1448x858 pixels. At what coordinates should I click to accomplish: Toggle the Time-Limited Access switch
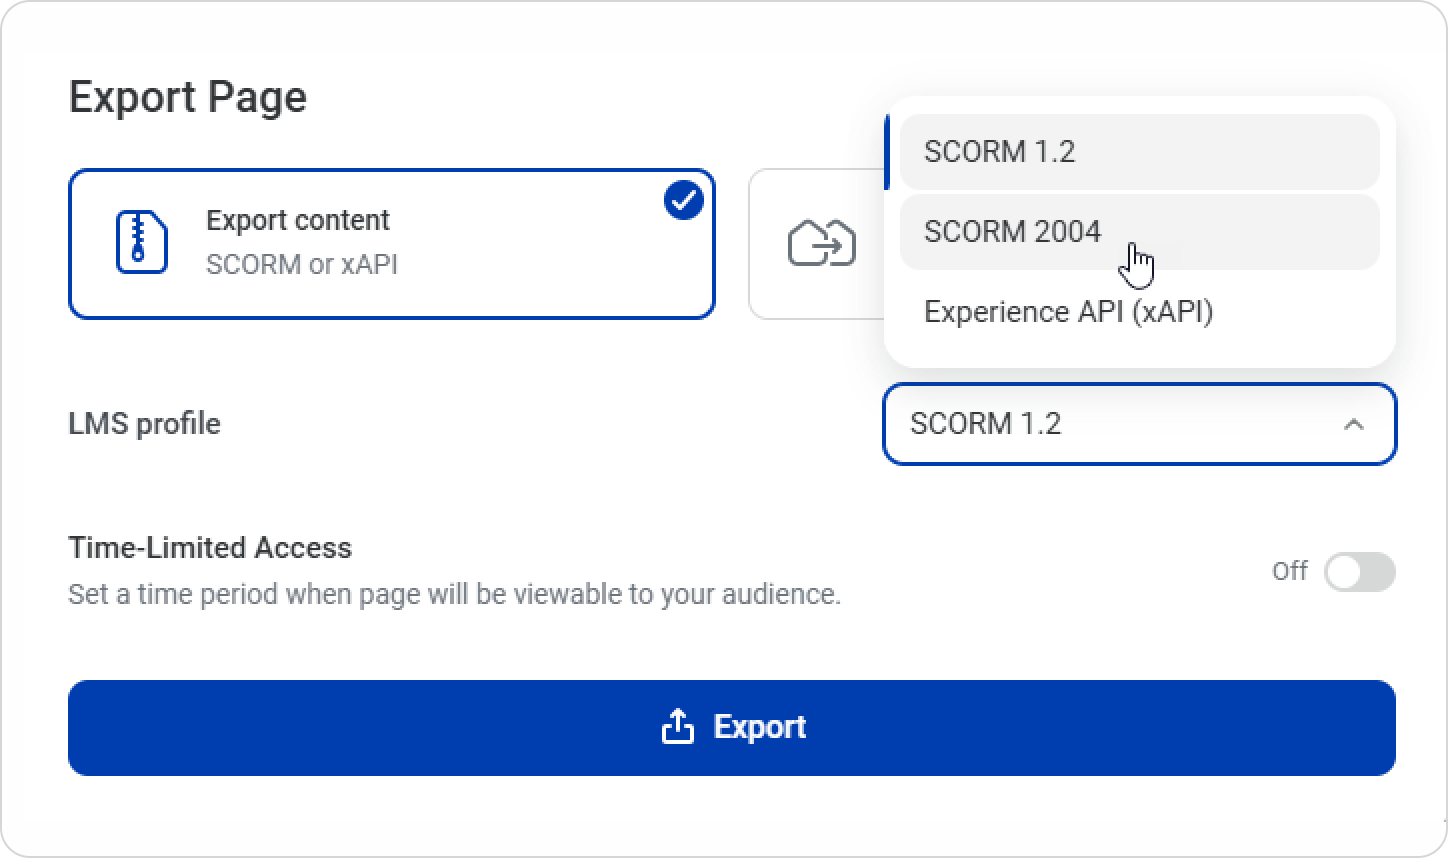pos(1359,572)
